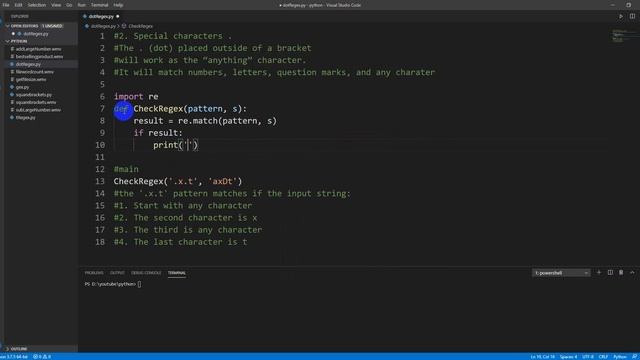The width and height of the screenshot is (640, 360).
Task: Select the dotRegex.py editor tab
Action: click(100, 16)
